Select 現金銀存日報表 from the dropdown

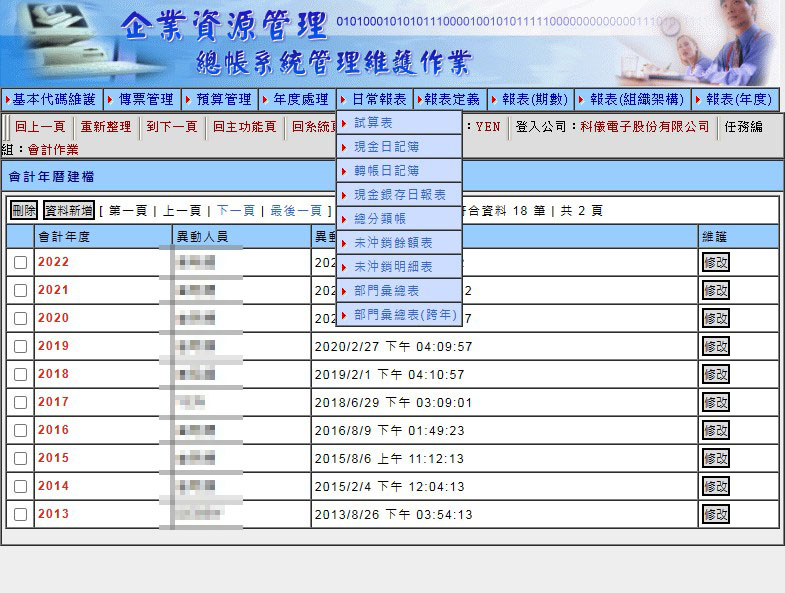[x=399, y=195]
